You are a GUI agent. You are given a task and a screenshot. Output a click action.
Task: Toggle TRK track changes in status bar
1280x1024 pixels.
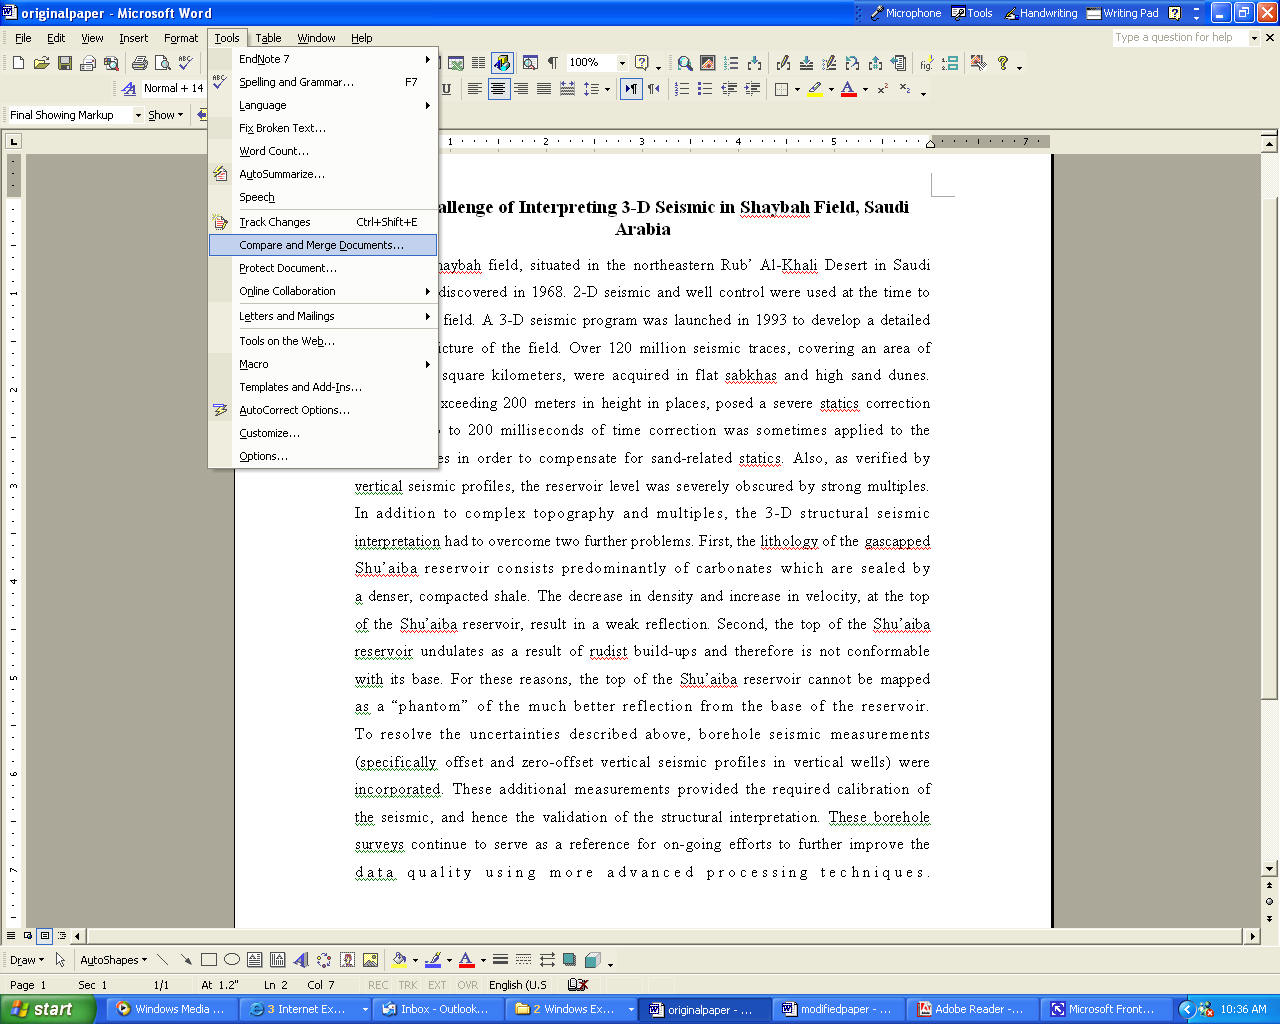tap(408, 985)
